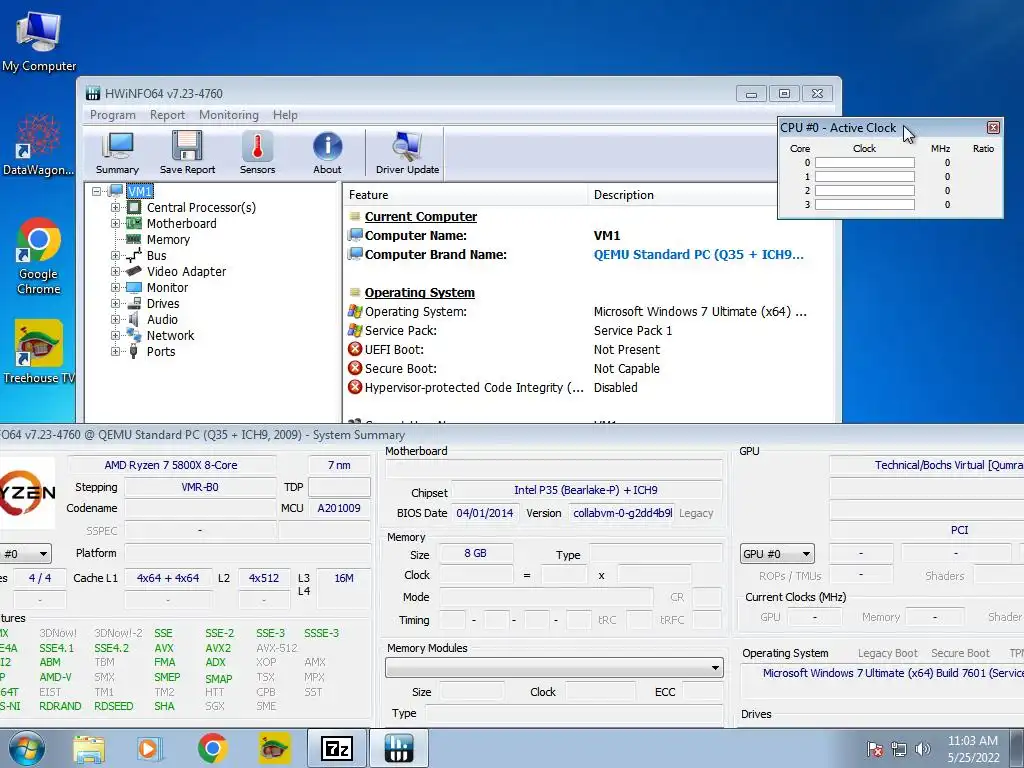The width and height of the screenshot is (1024, 768).
Task: Expand the Monitor tree node
Action: coord(116,287)
